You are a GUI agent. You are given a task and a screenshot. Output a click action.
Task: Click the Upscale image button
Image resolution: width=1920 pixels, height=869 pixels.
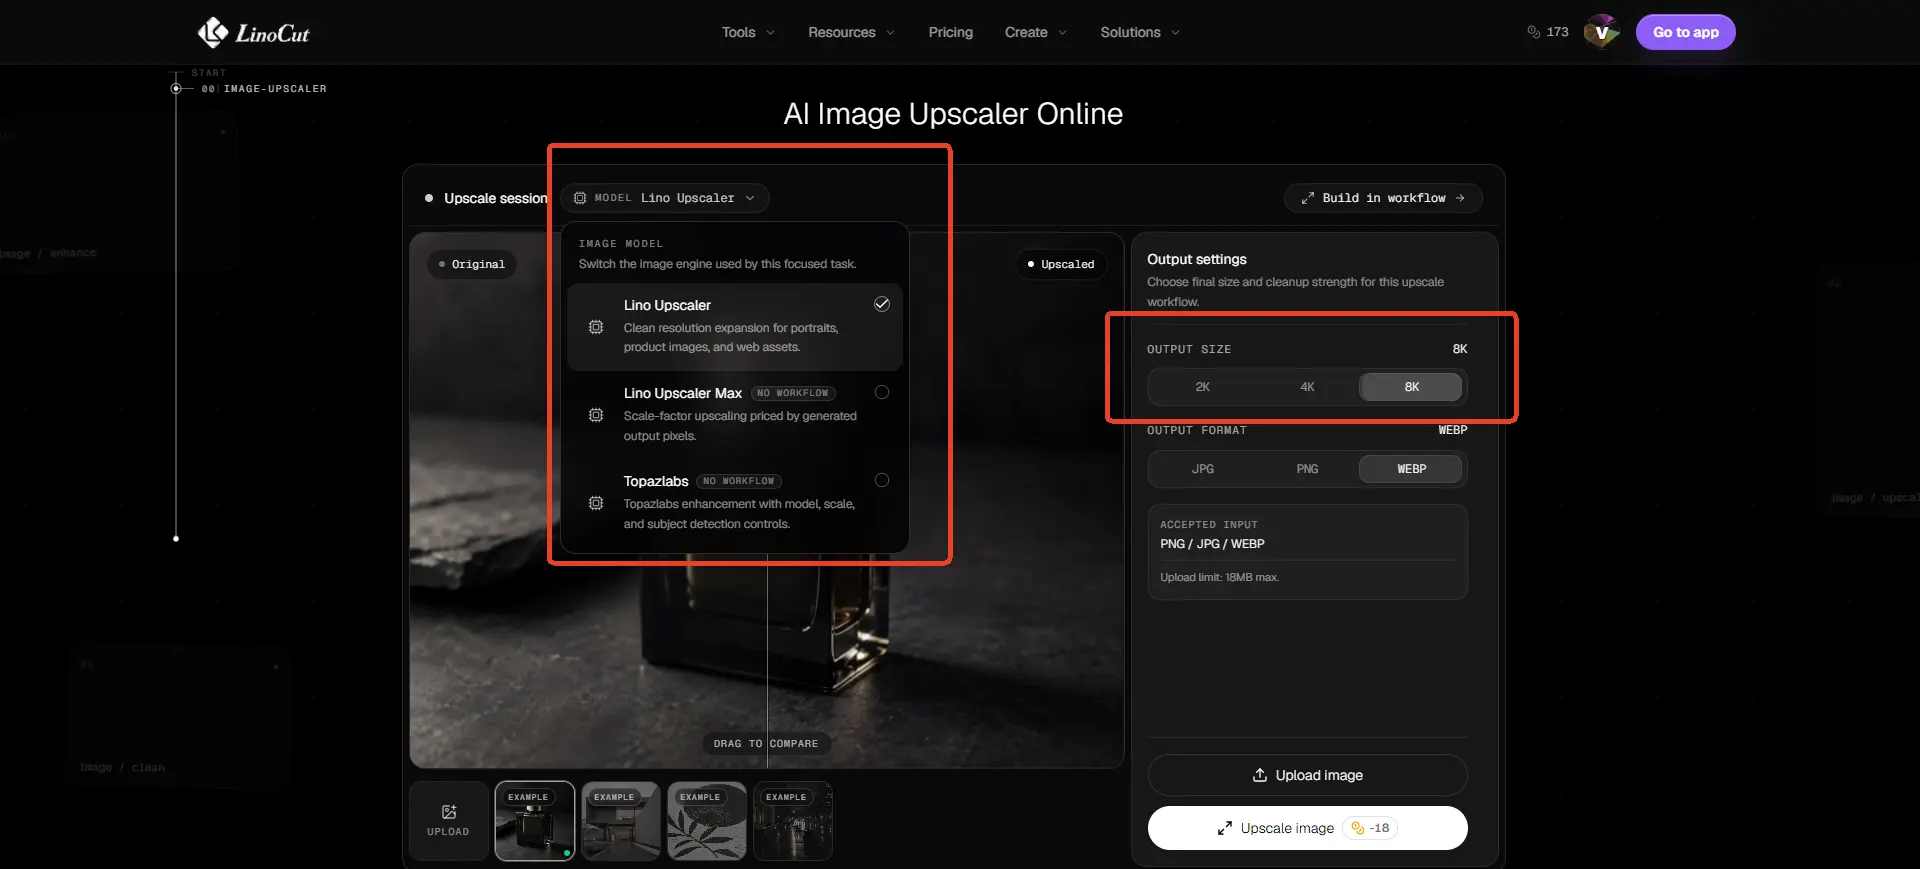[x=1307, y=828]
